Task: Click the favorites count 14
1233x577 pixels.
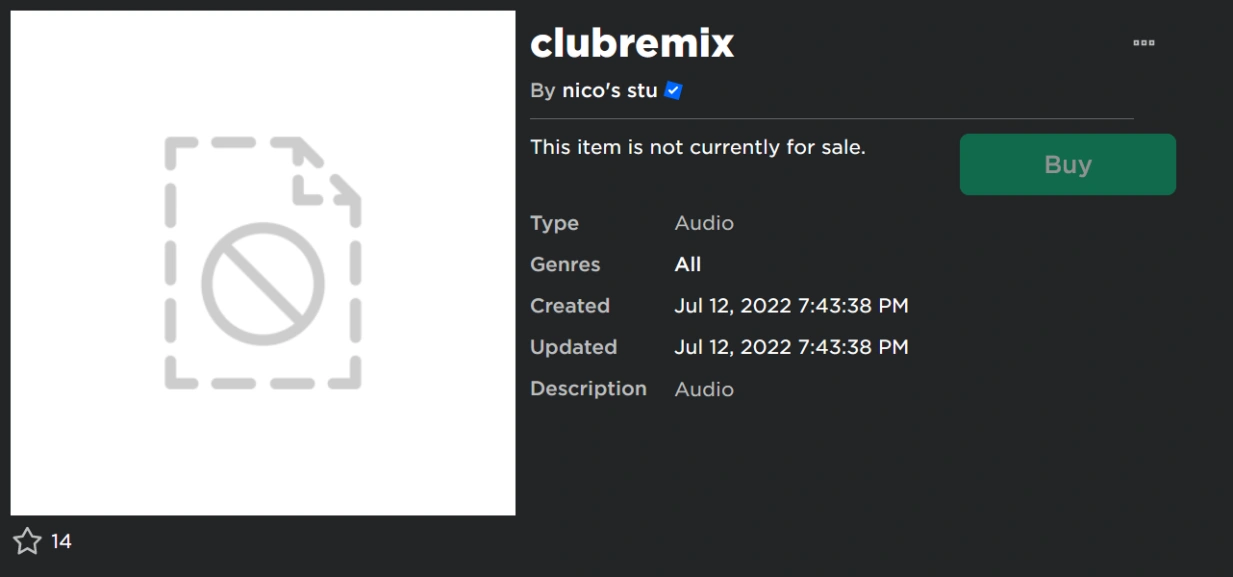Action: 62,542
